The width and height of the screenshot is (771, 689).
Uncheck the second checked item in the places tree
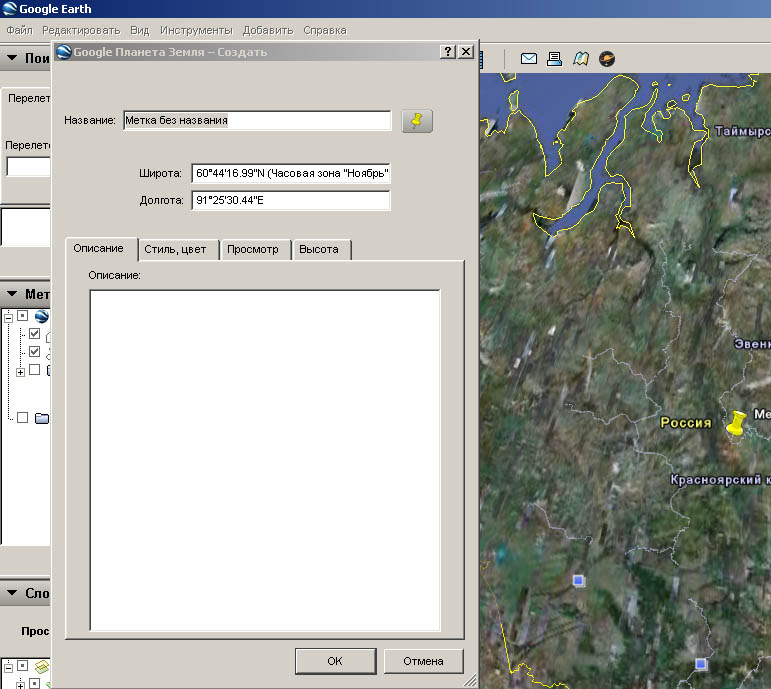(35, 352)
